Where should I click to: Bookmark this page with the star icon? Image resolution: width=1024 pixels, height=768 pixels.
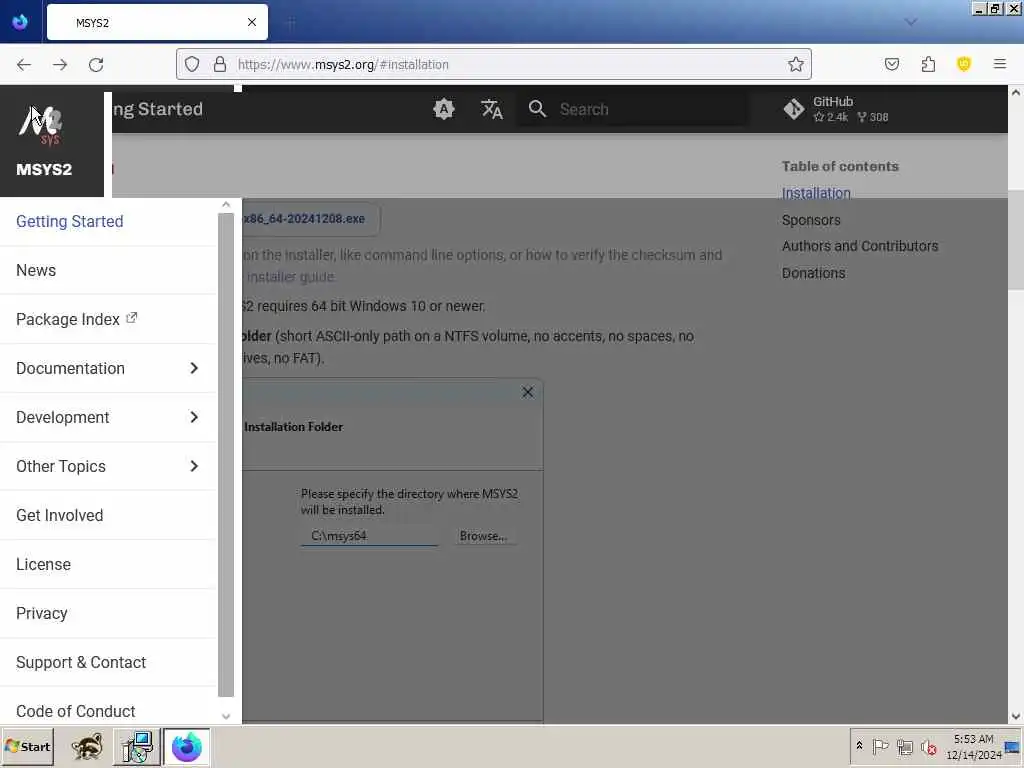(795, 64)
